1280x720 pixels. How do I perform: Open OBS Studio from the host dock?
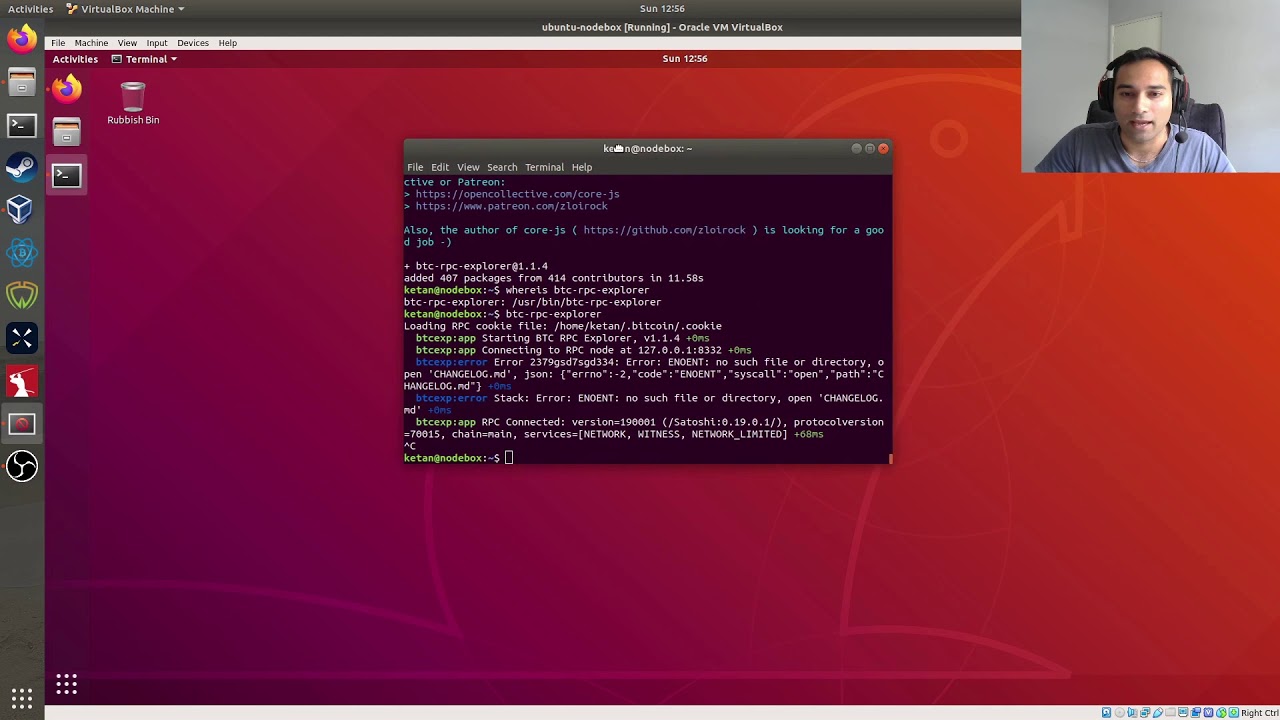point(22,466)
